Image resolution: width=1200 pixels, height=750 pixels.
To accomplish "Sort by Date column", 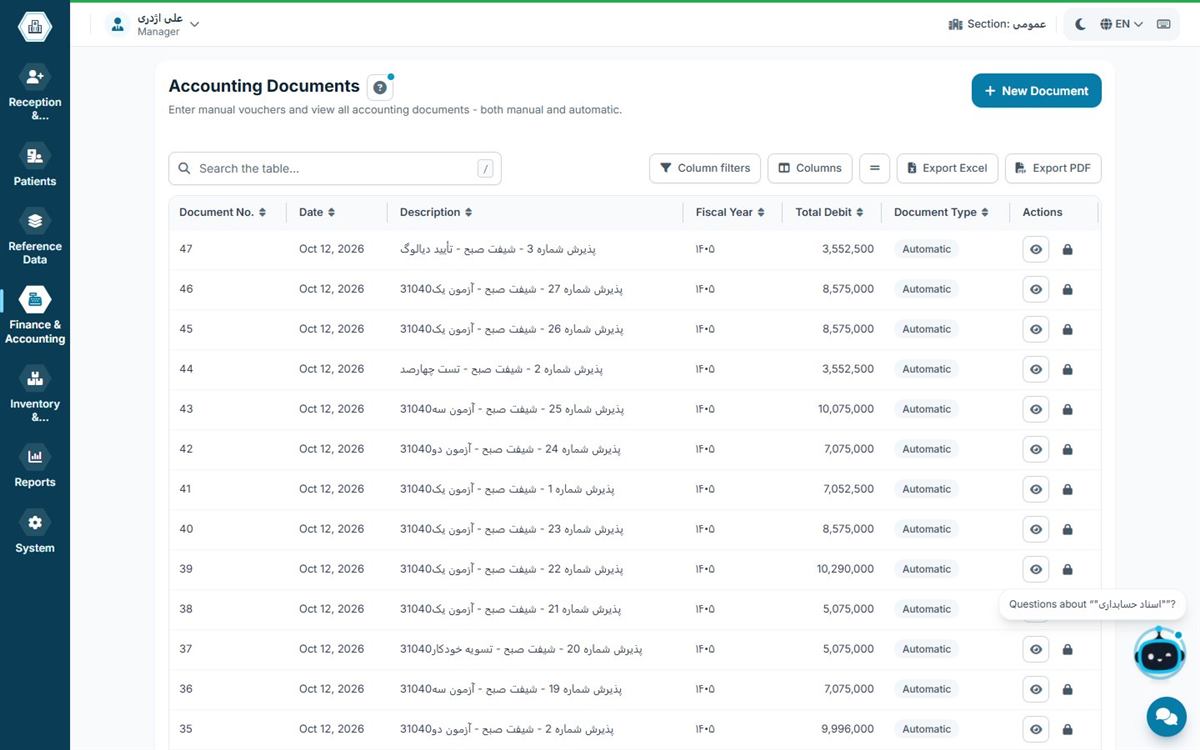I will [x=317, y=212].
